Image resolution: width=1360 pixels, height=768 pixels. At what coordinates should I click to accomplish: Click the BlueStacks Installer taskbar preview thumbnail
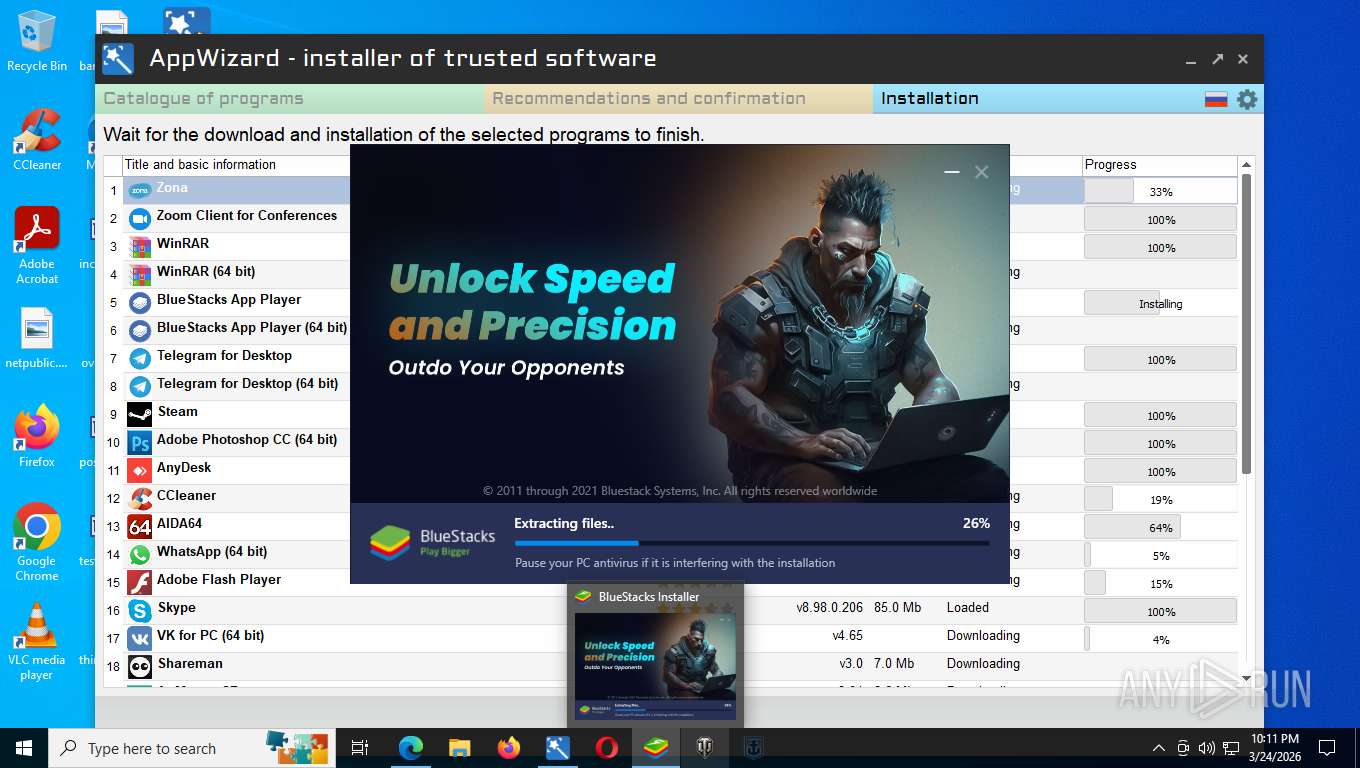coord(655,666)
